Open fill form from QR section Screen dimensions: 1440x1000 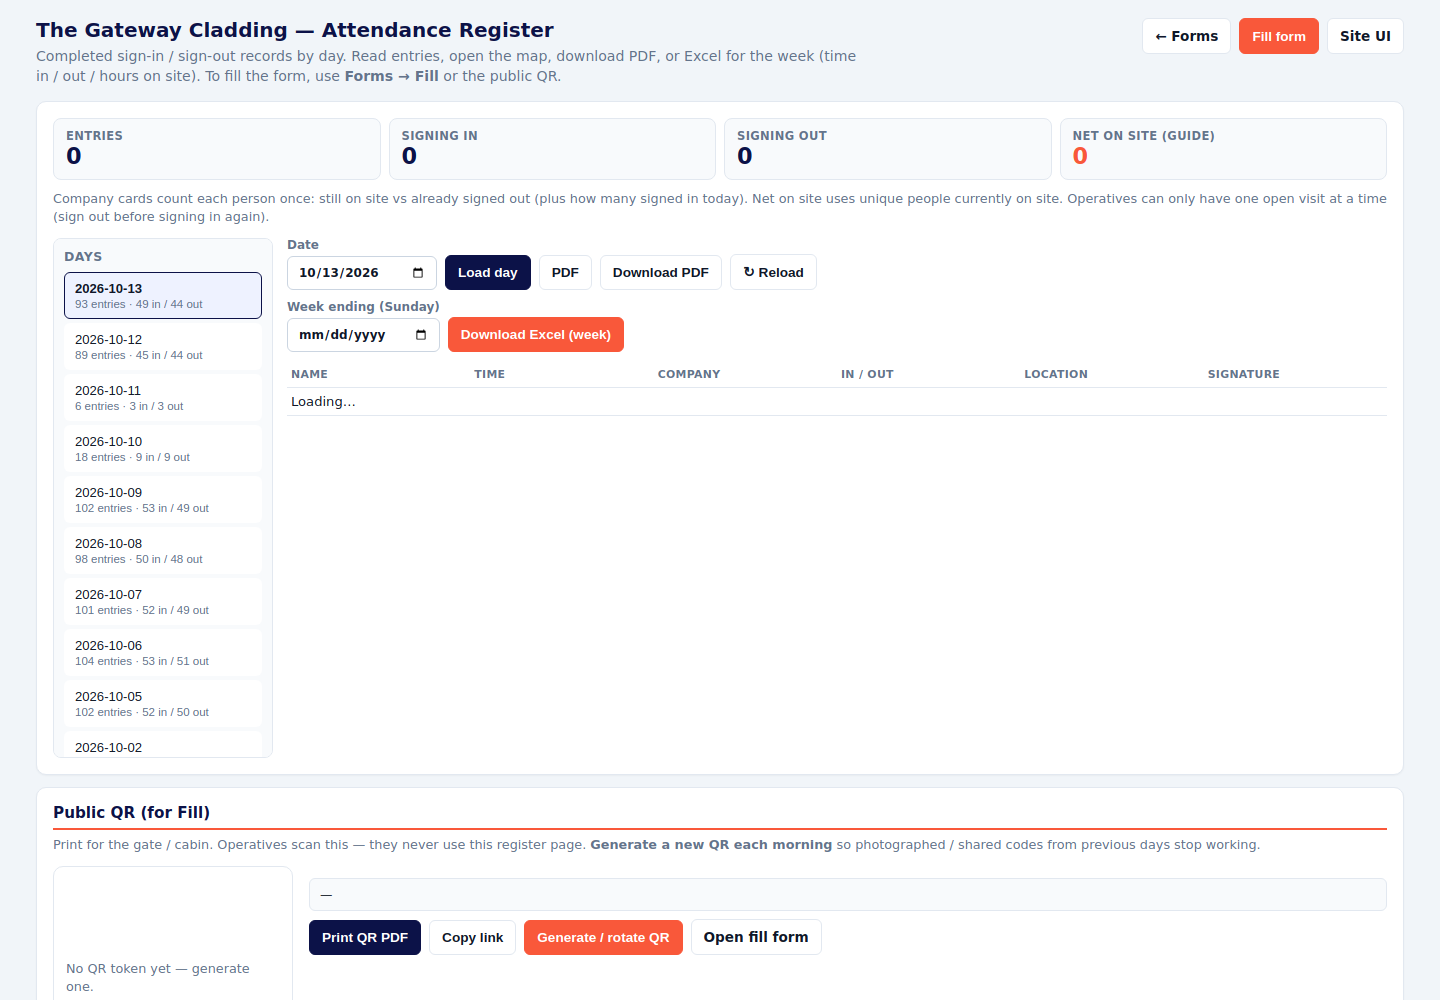click(756, 937)
